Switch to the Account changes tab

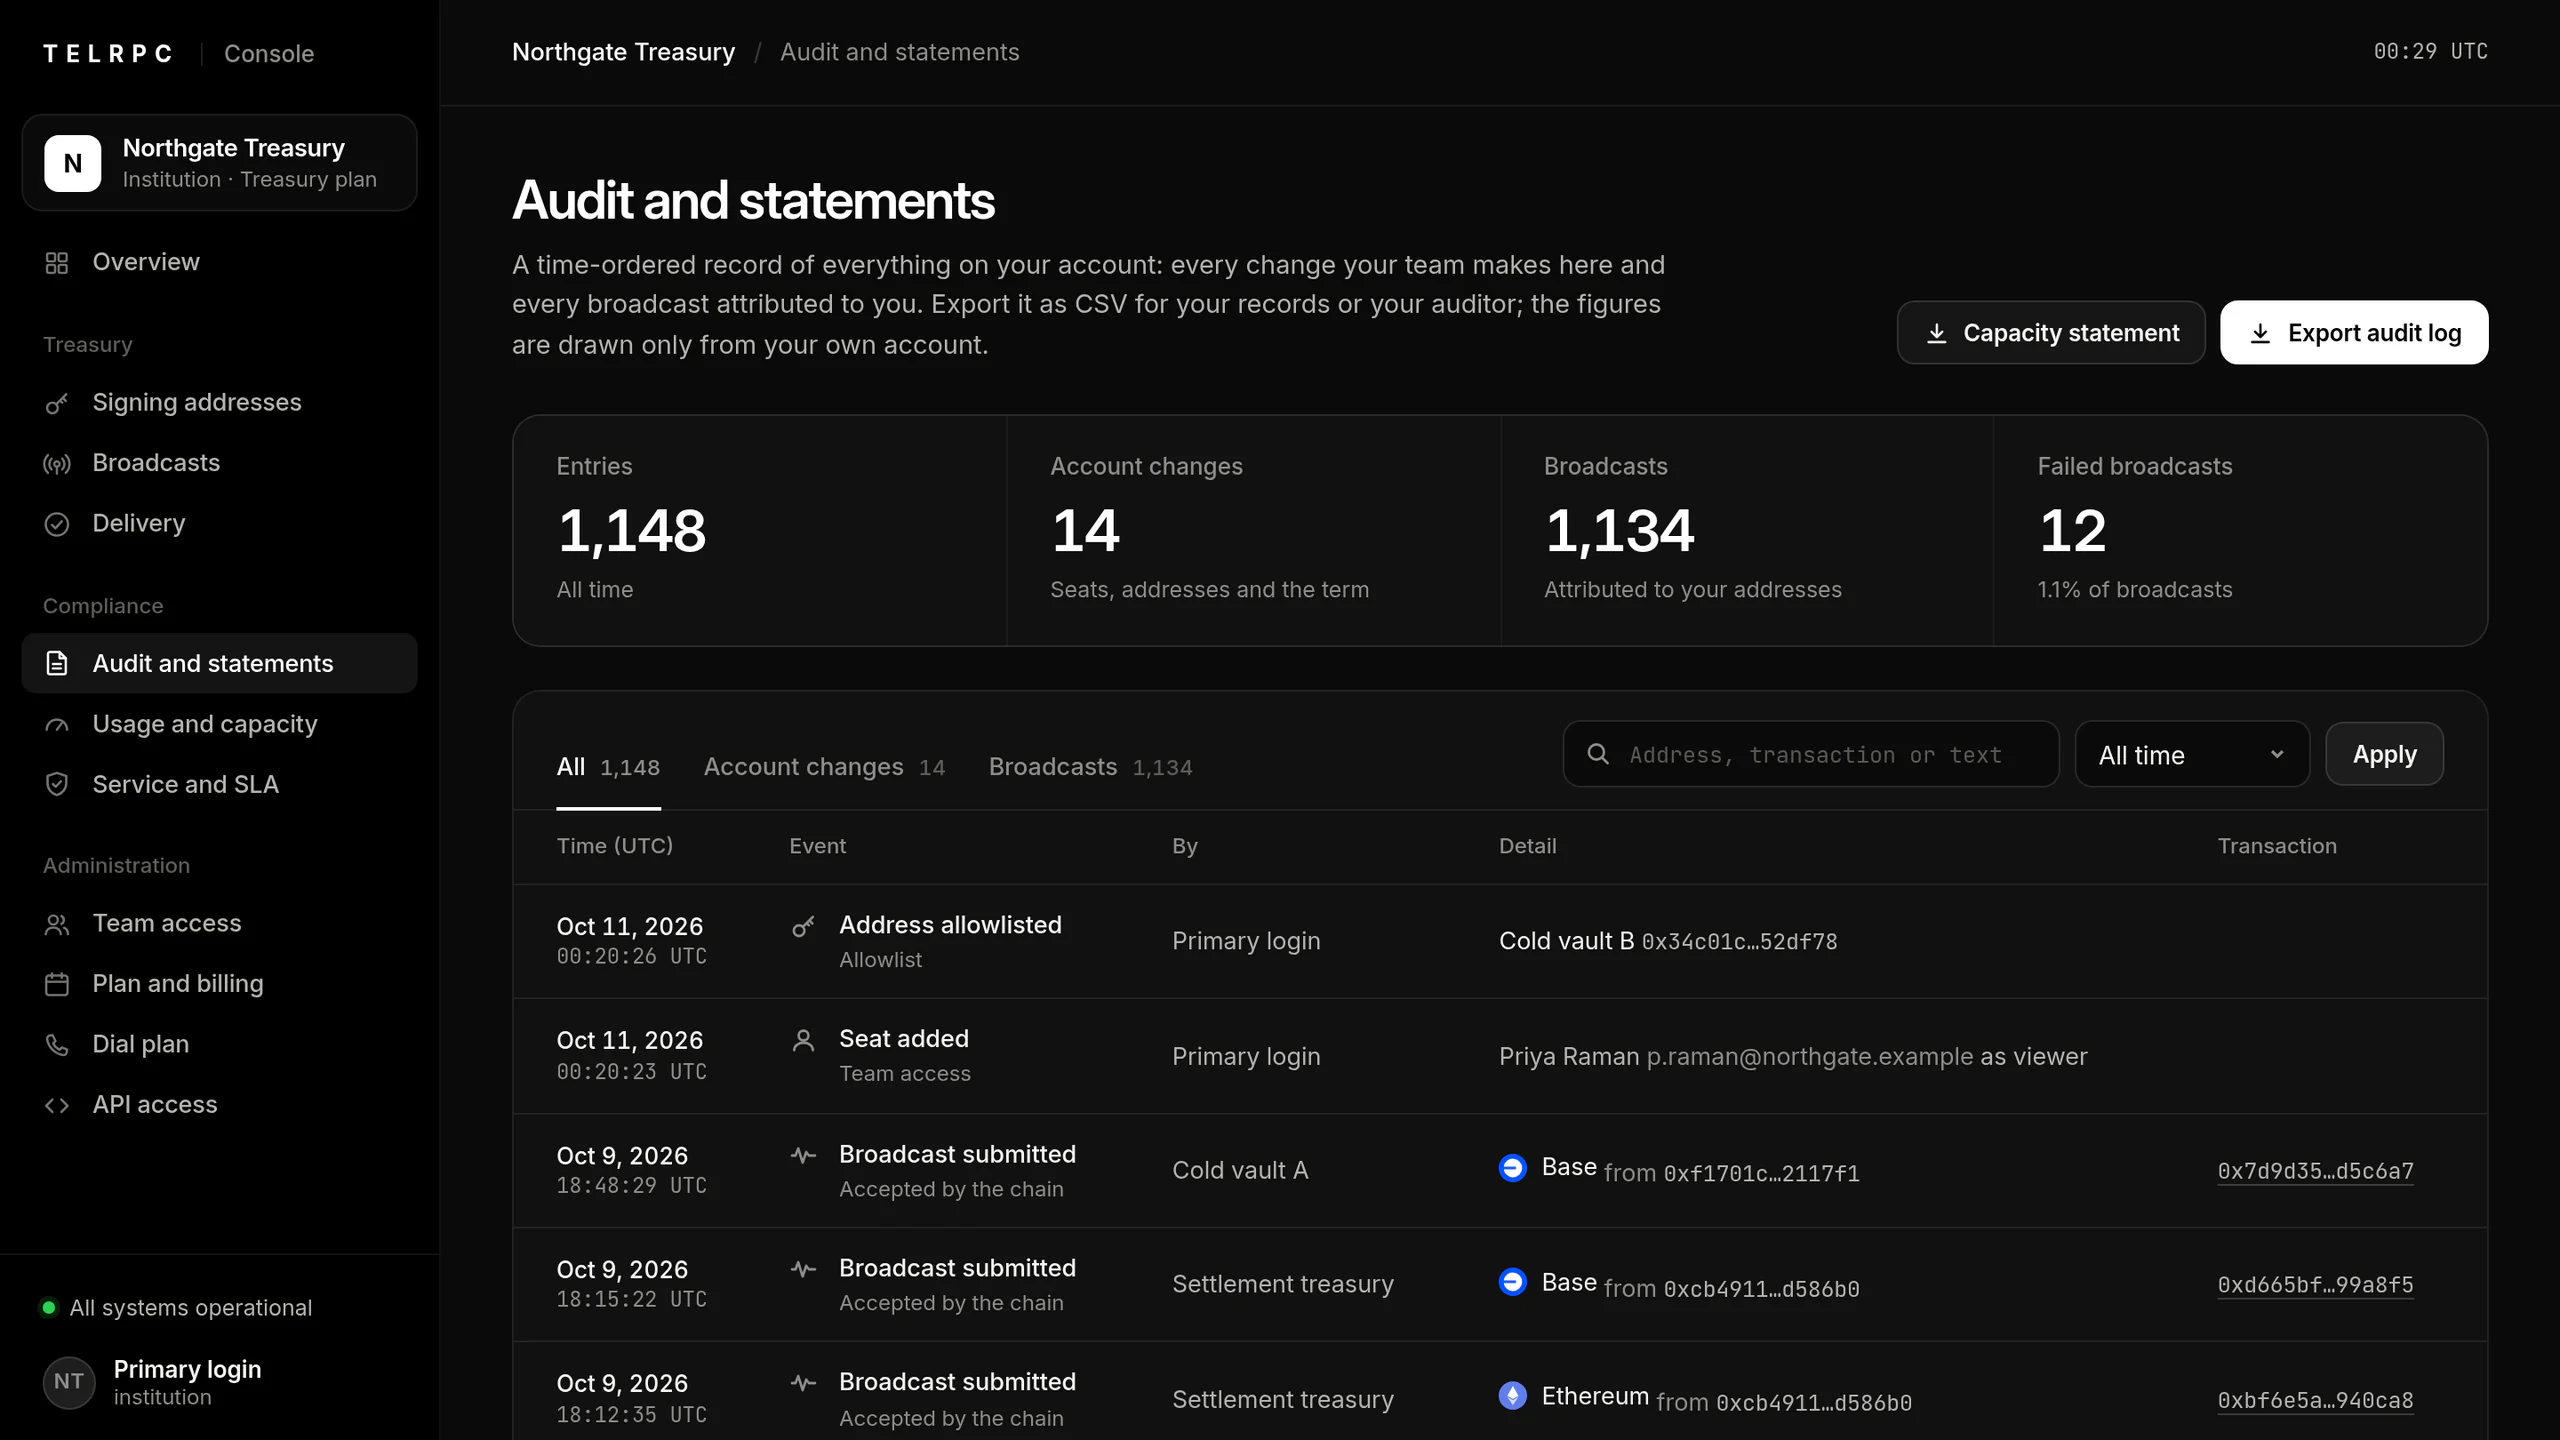coord(824,767)
